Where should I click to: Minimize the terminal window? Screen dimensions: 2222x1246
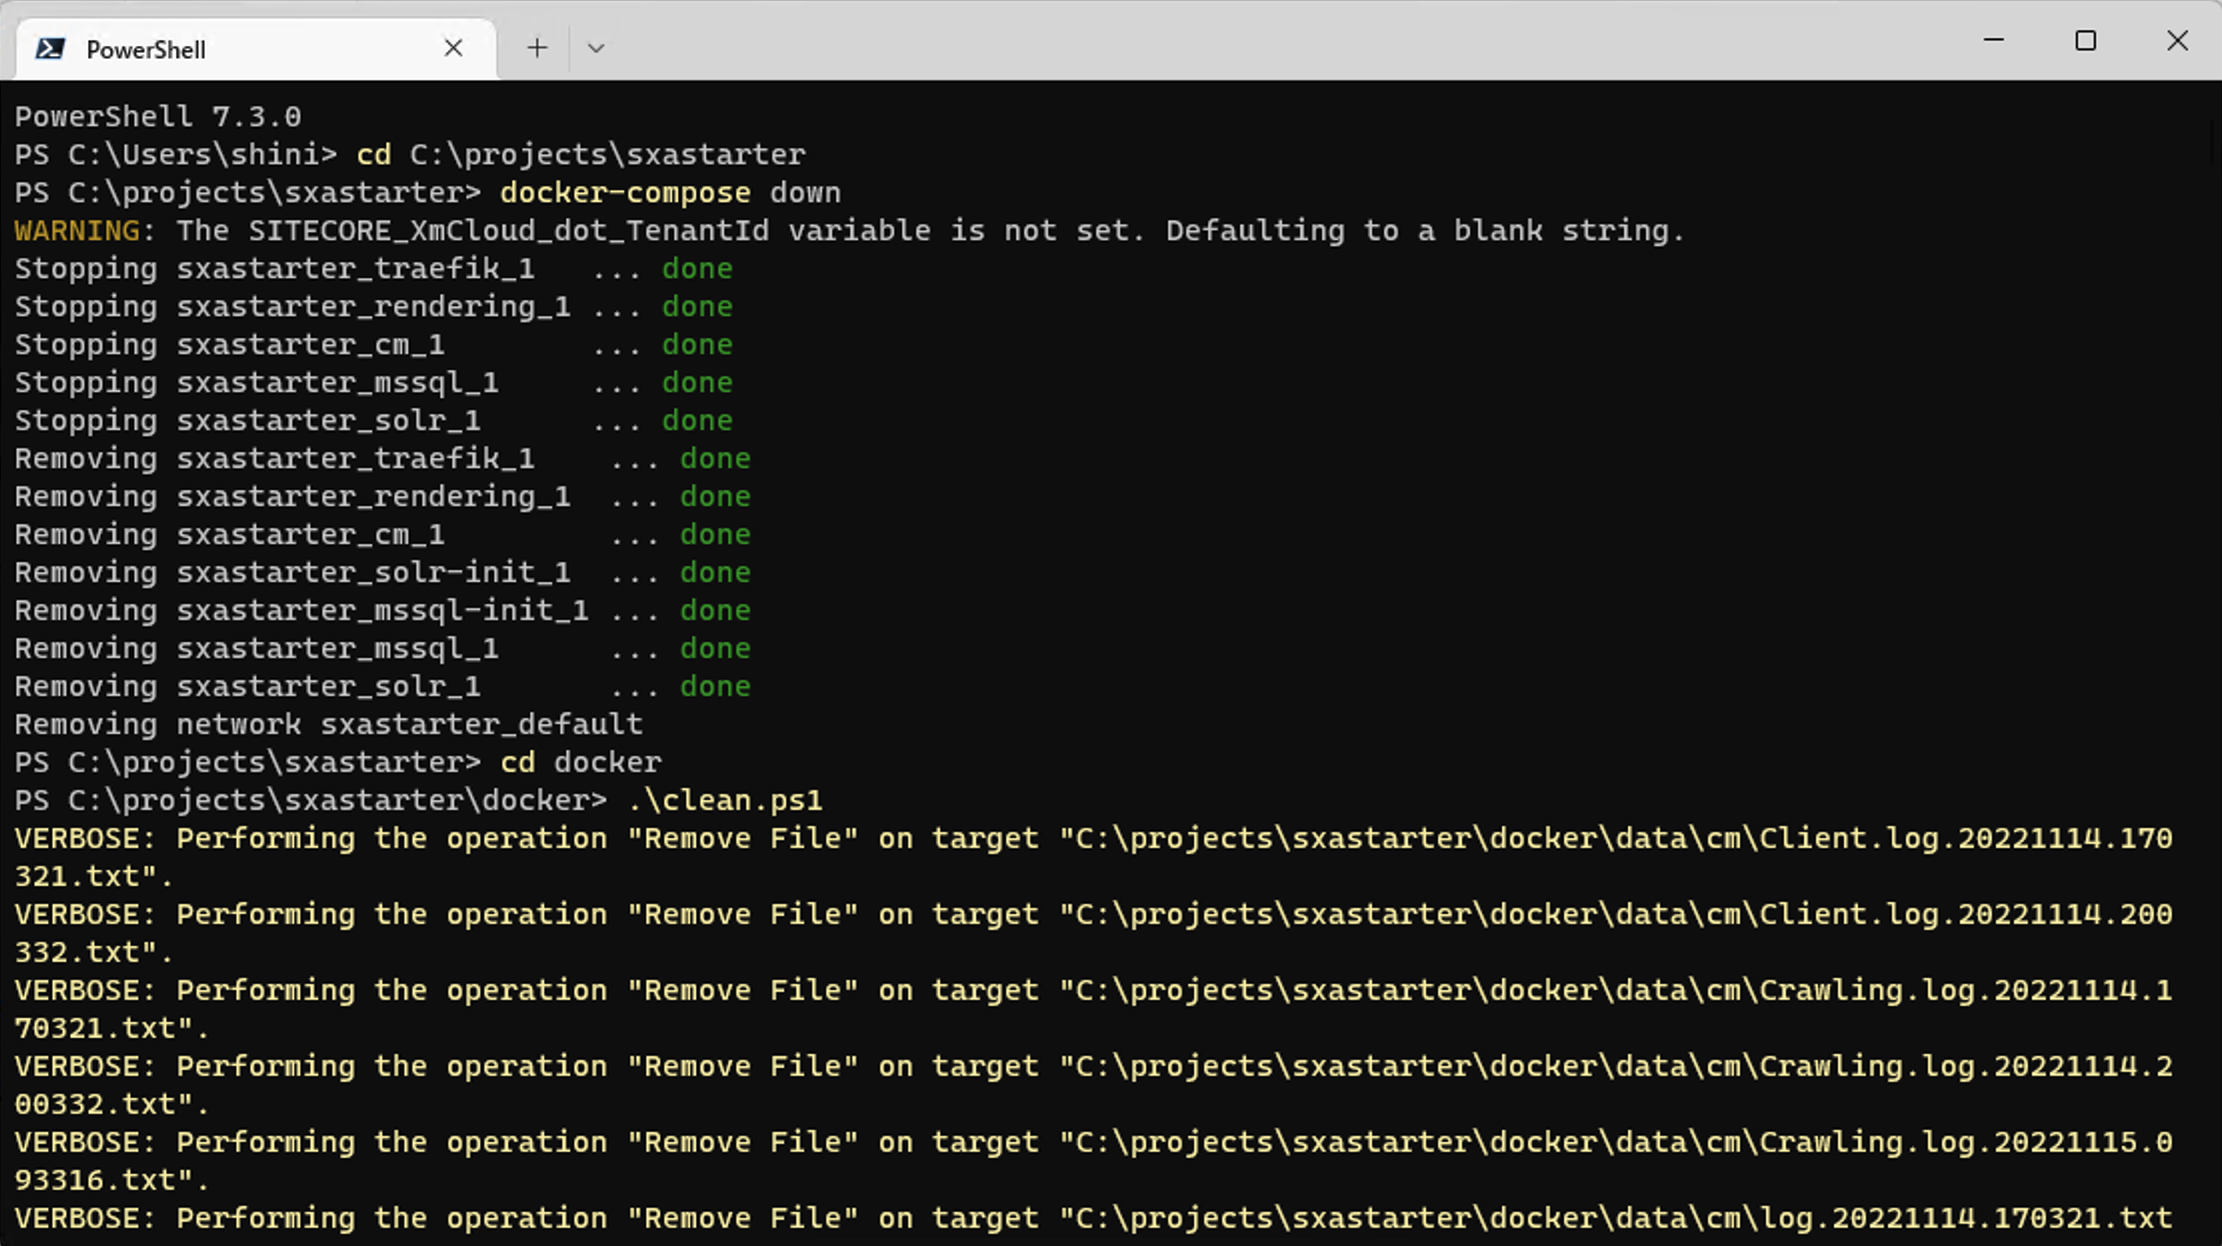(x=1994, y=41)
